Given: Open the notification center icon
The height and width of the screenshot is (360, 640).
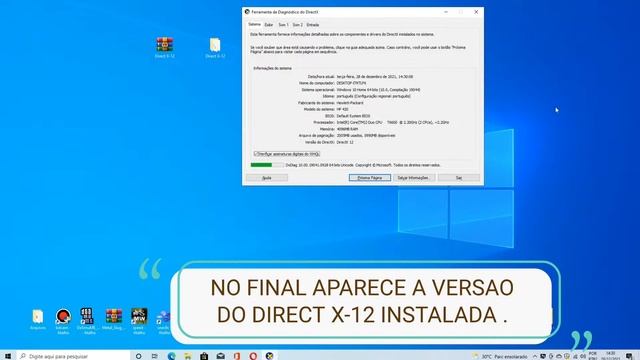Looking at the screenshot, I should coord(629,356).
